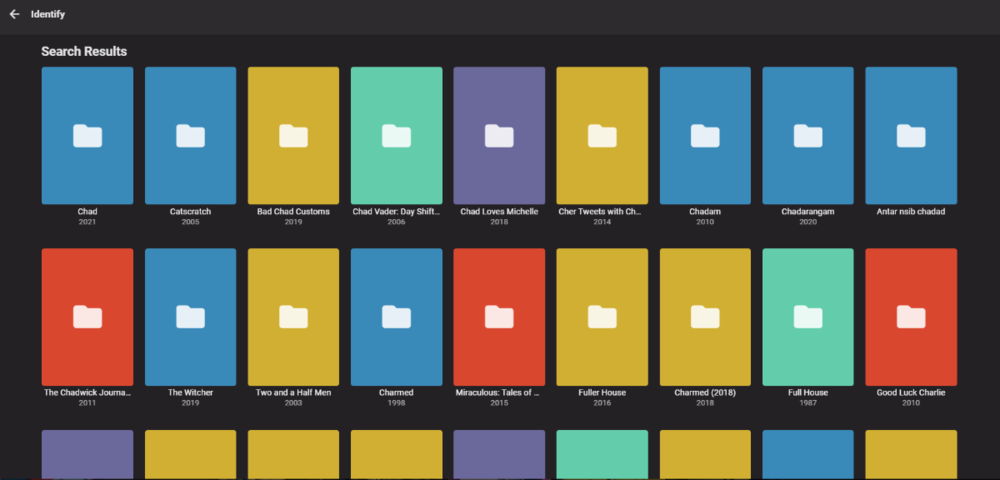Open the Chad 2021 result card
Image resolution: width=1000 pixels, height=480 pixels.
click(87, 136)
